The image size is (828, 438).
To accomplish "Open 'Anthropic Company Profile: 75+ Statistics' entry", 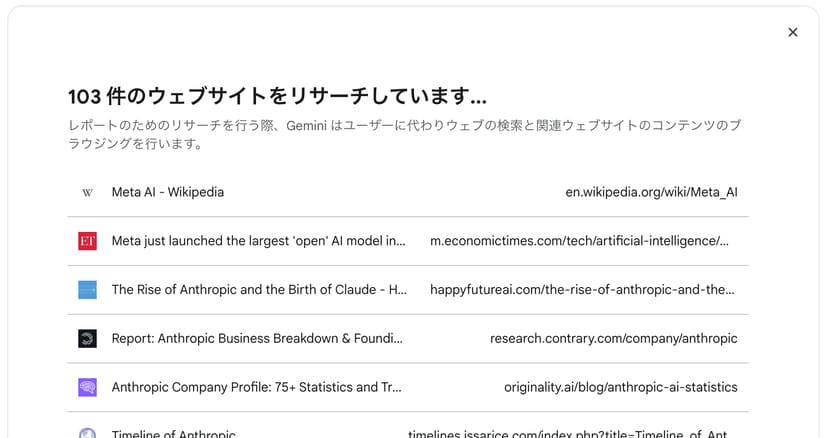I will (x=258, y=387).
